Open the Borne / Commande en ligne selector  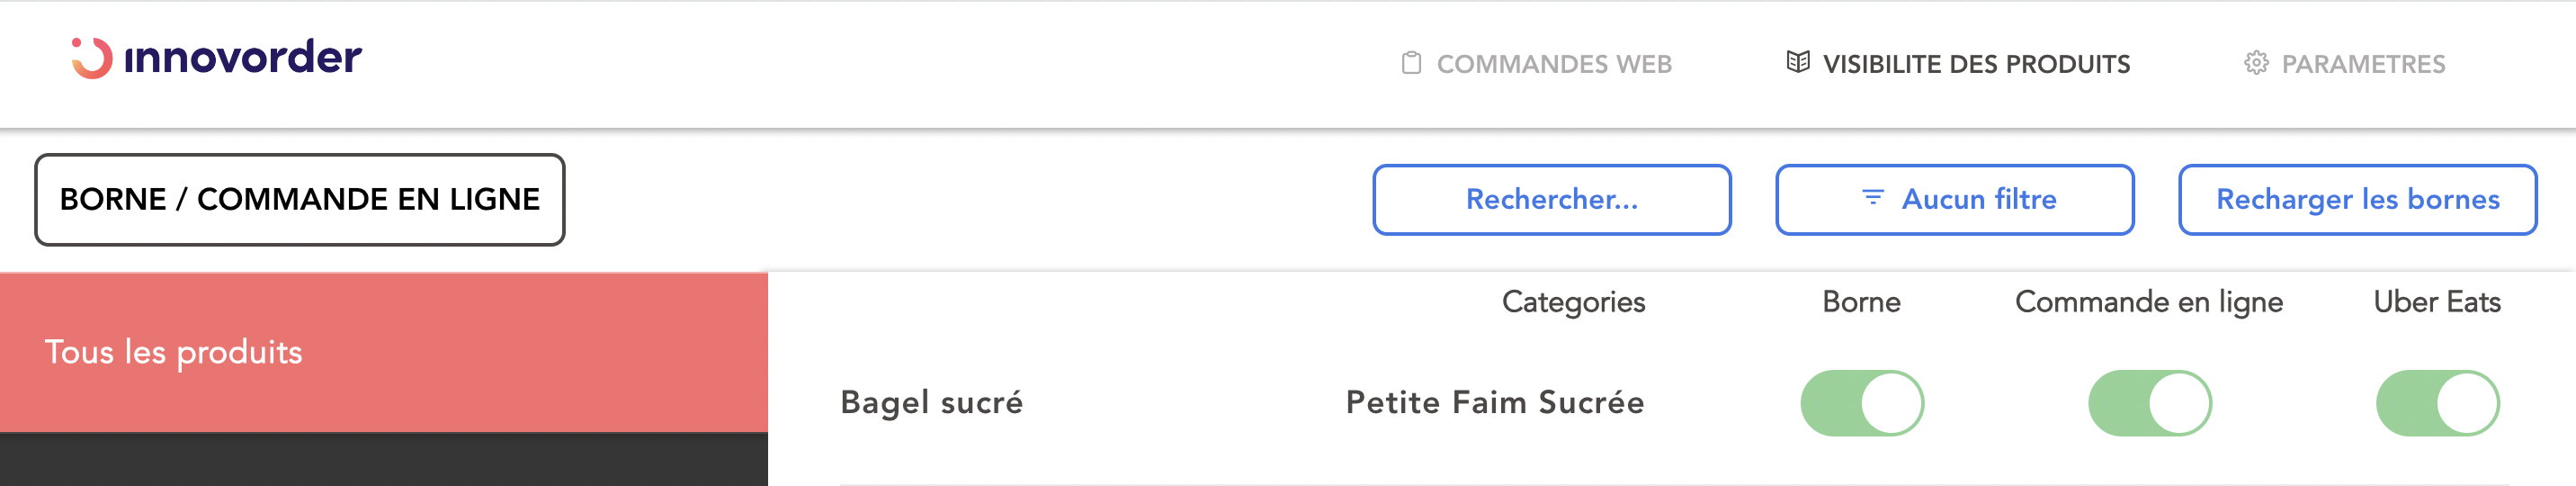coord(299,200)
